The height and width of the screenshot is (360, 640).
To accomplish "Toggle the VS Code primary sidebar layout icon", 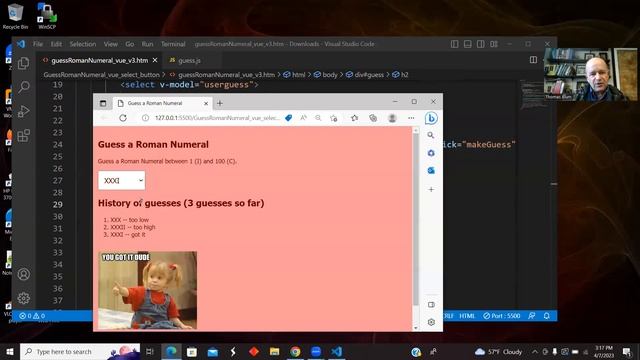I will click(454, 44).
